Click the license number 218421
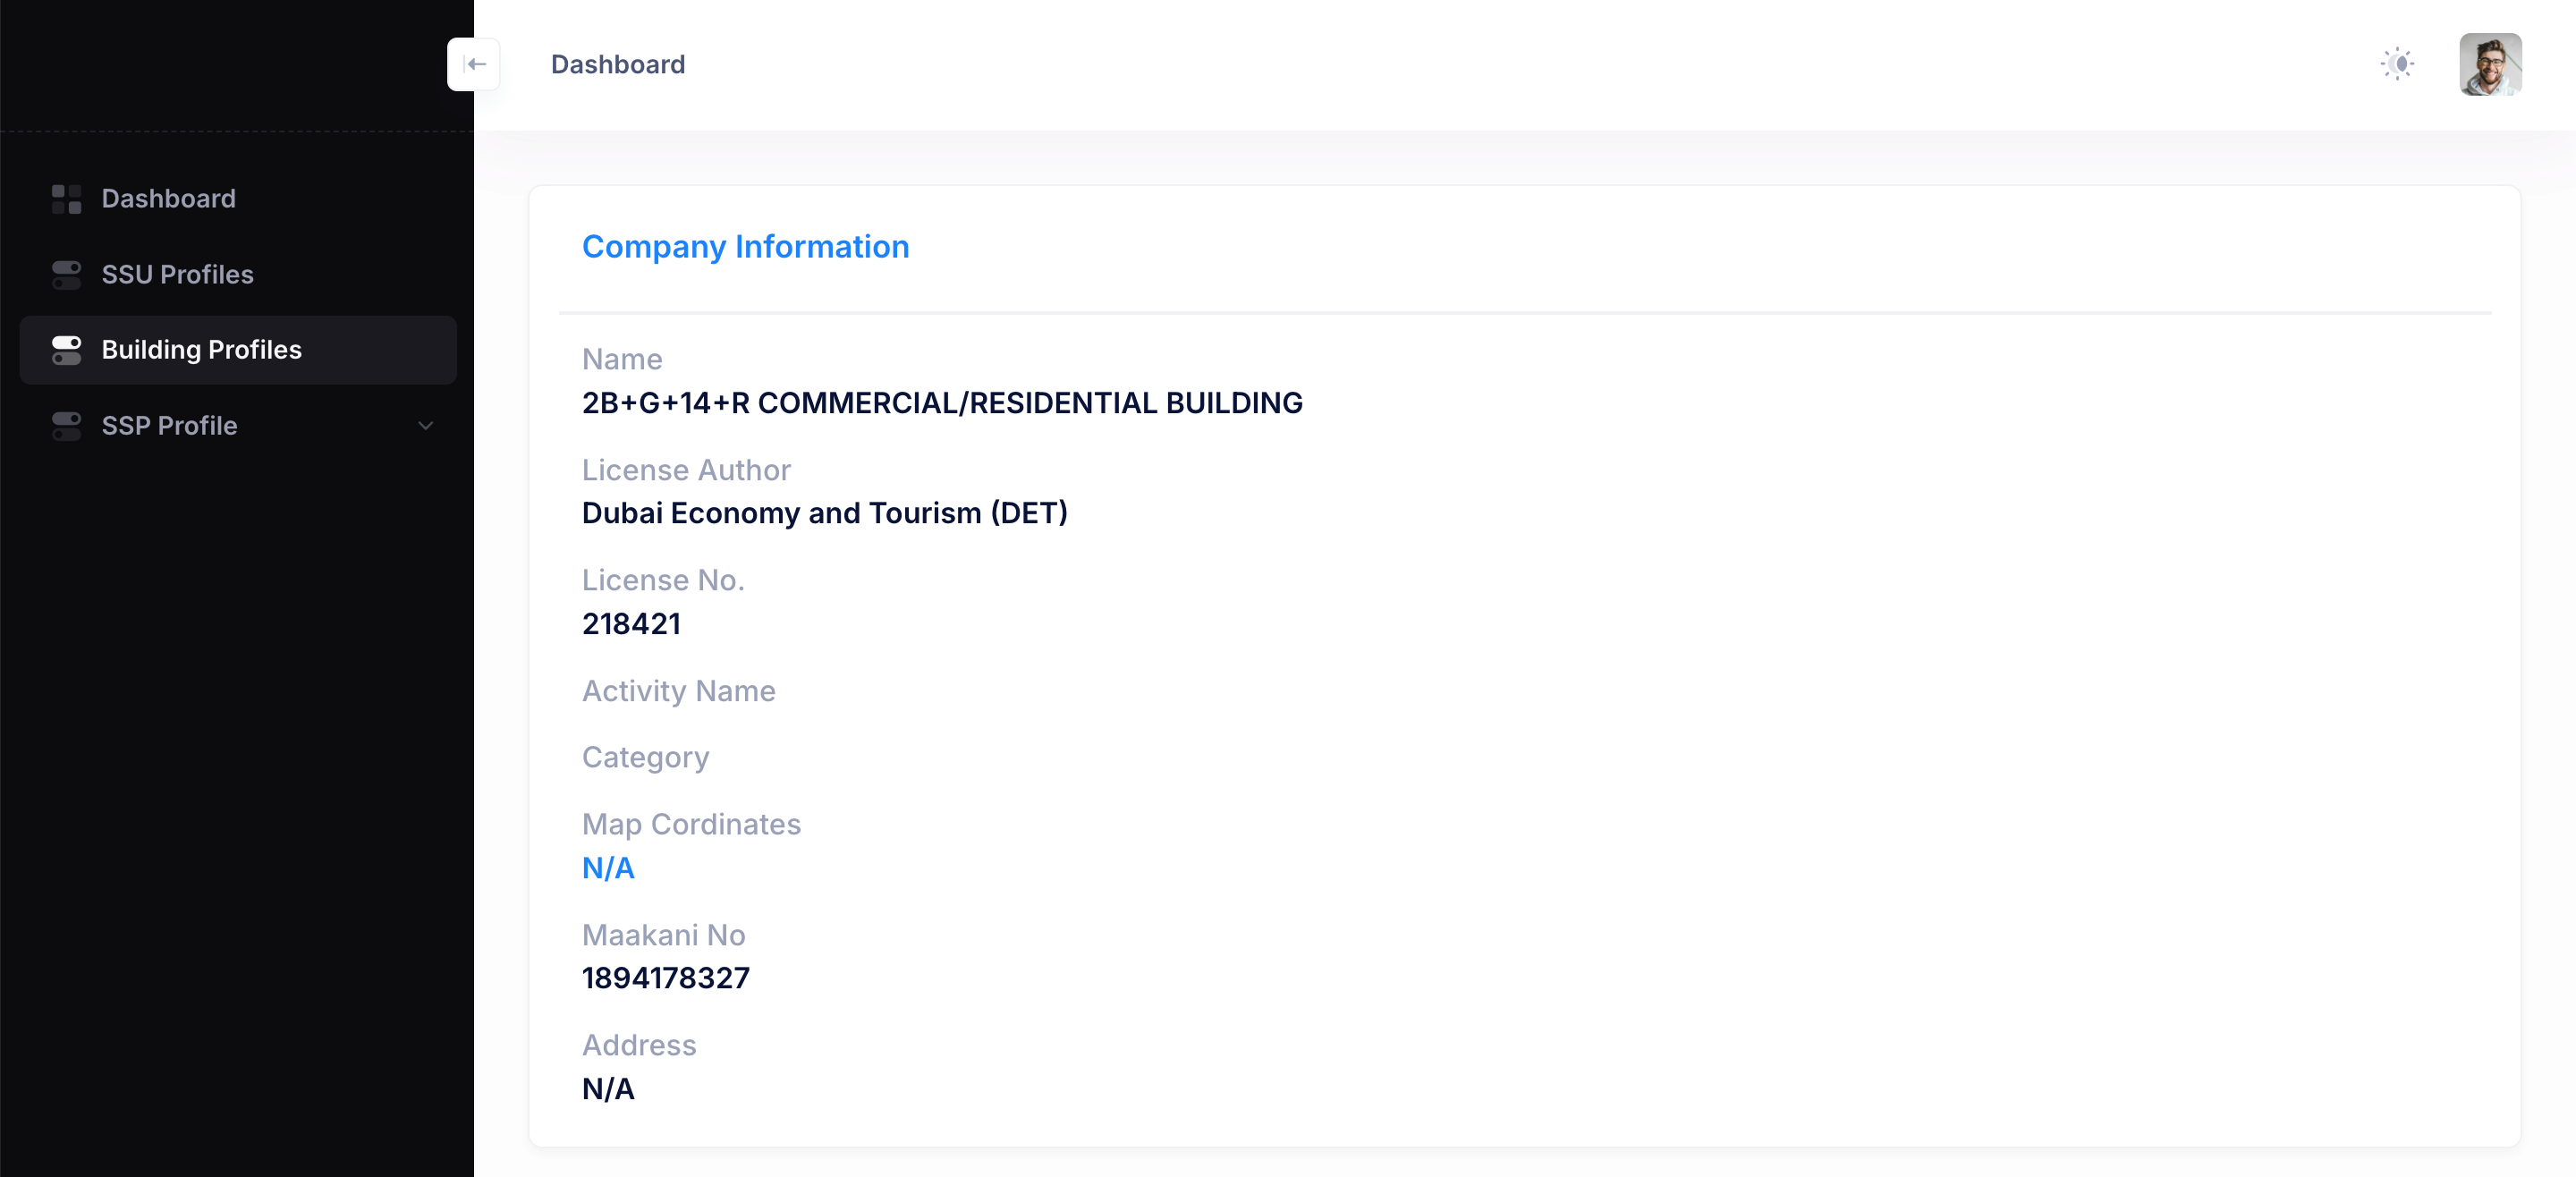The image size is (2576, 1177). (x=631, y=624)
